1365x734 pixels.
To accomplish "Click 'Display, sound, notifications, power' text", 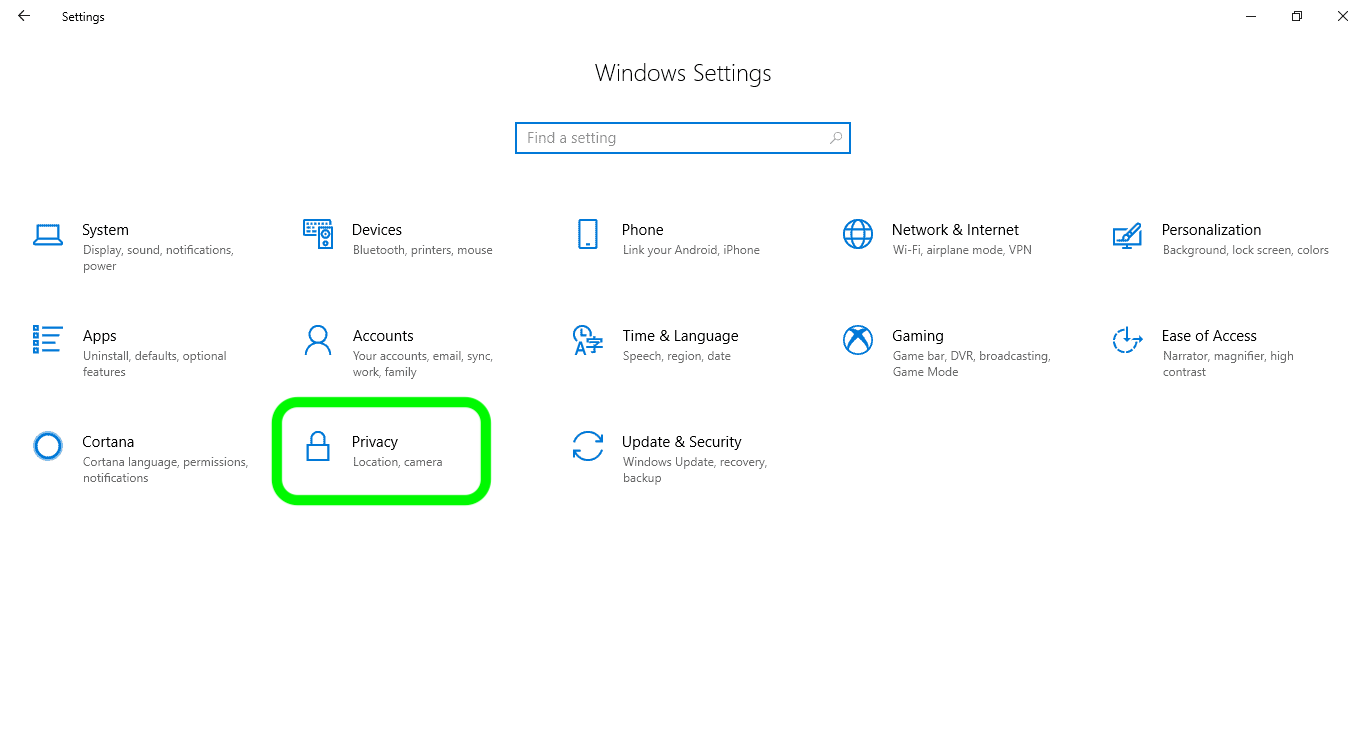I will (158, 258).
